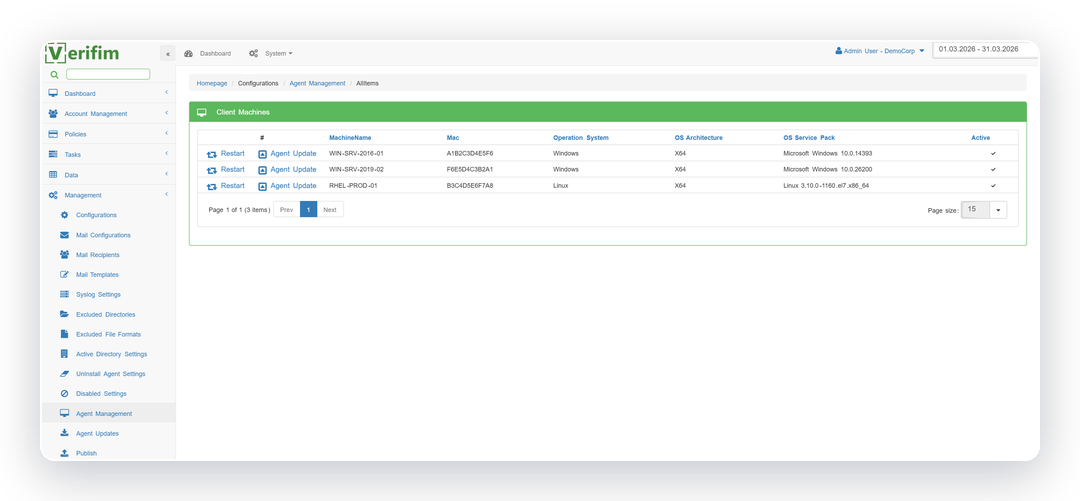Click the Active Directory Settings building icon
The width and height of the screenshot is (1080, 501).
(64, 354)
